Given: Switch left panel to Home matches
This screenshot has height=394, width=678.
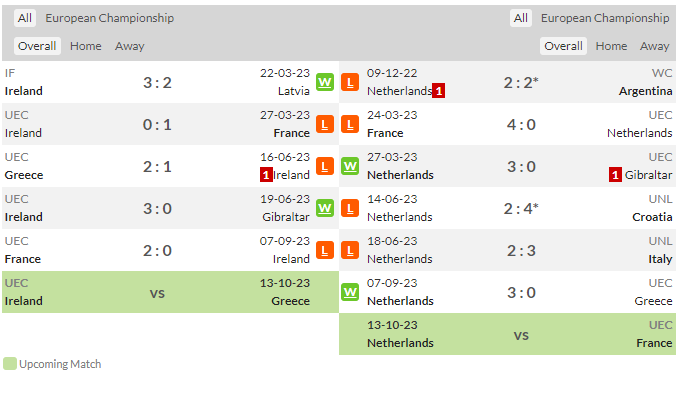Looking at the screenshot, I should click(x=86, y=46).
